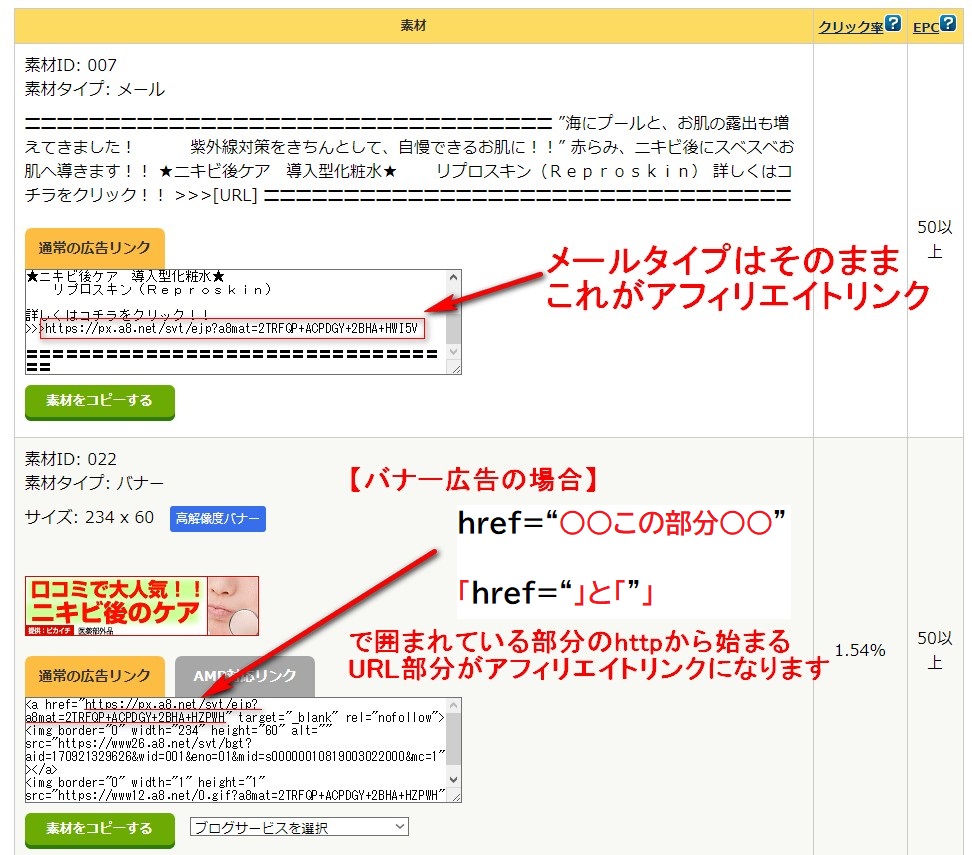Screen dimensions: 972x855
Task: Open the ブログサービスを選択 dropdown
Action: tap(299, 827)
